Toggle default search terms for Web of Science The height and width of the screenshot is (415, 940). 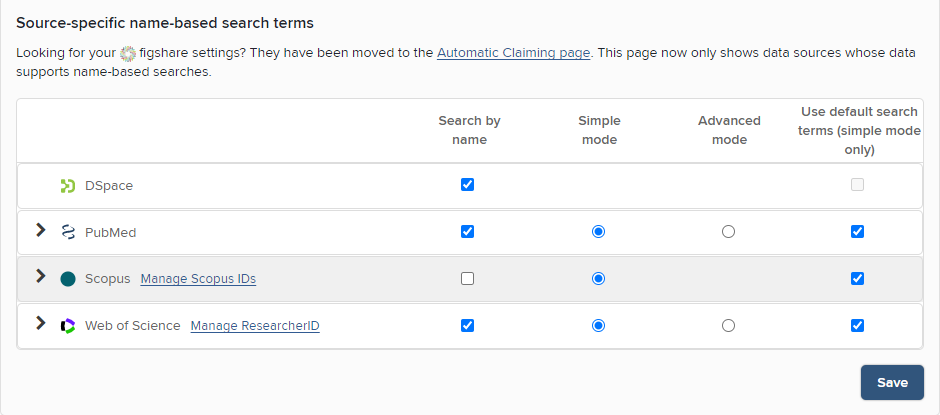pos(857,326)
